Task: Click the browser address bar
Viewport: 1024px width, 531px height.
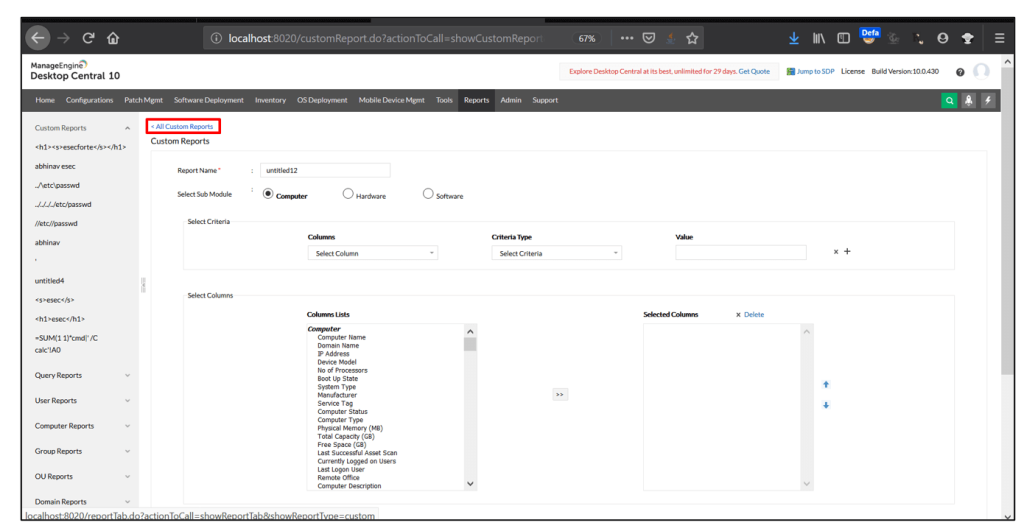Action: [389, 39]
